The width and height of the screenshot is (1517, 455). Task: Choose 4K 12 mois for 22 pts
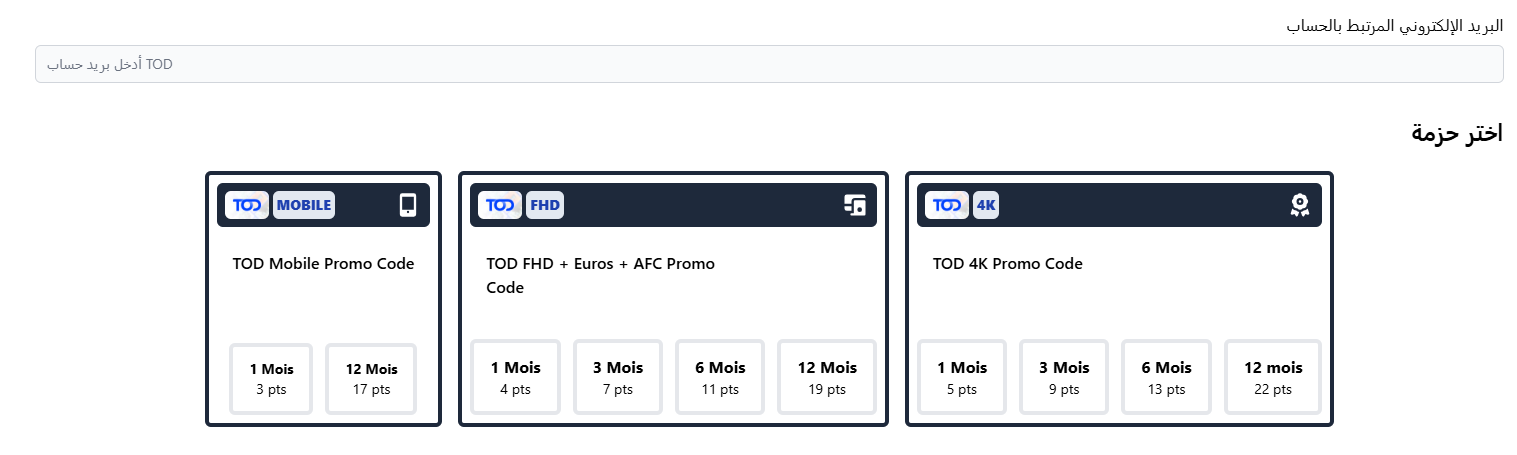tap(1273, 377)
